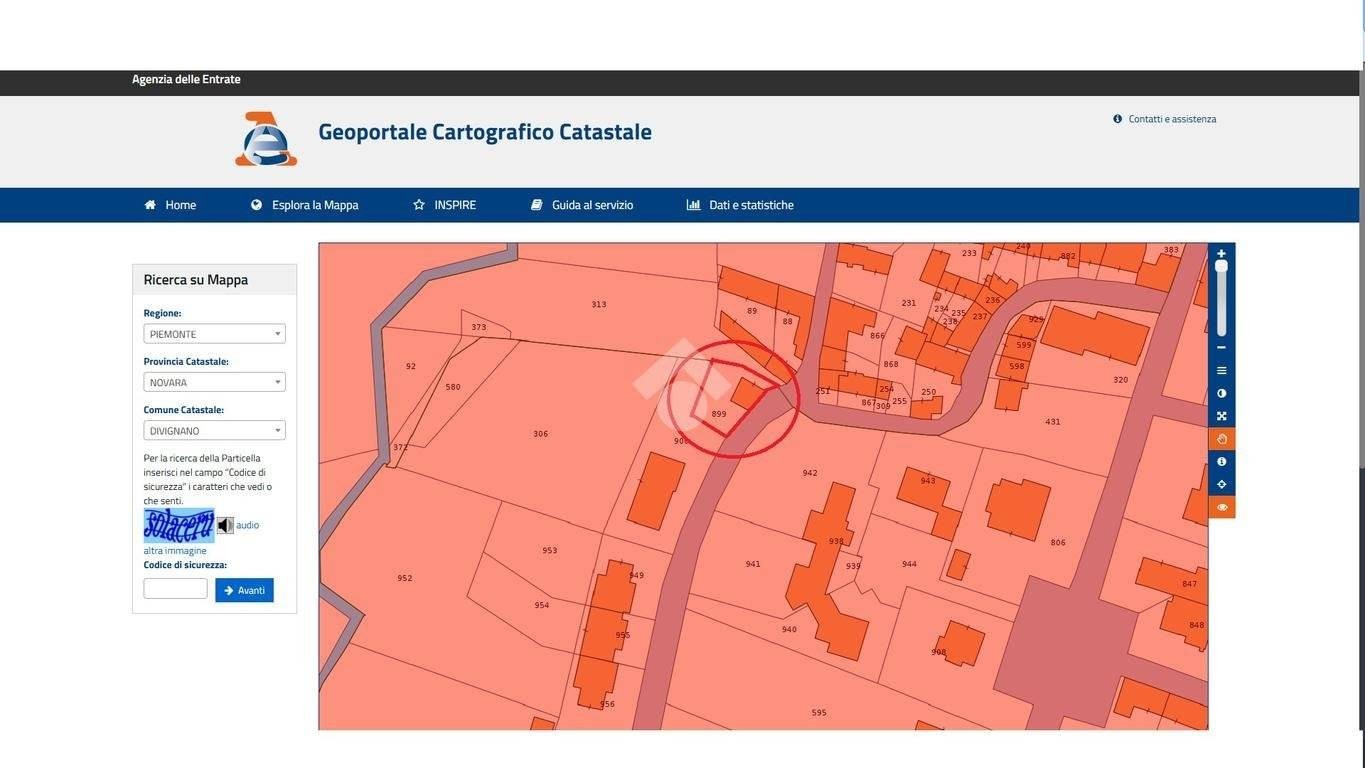This screenshot has width=1365, height=768.
Task: Zoom out with the map minus icon
Action: (1221, 347)
